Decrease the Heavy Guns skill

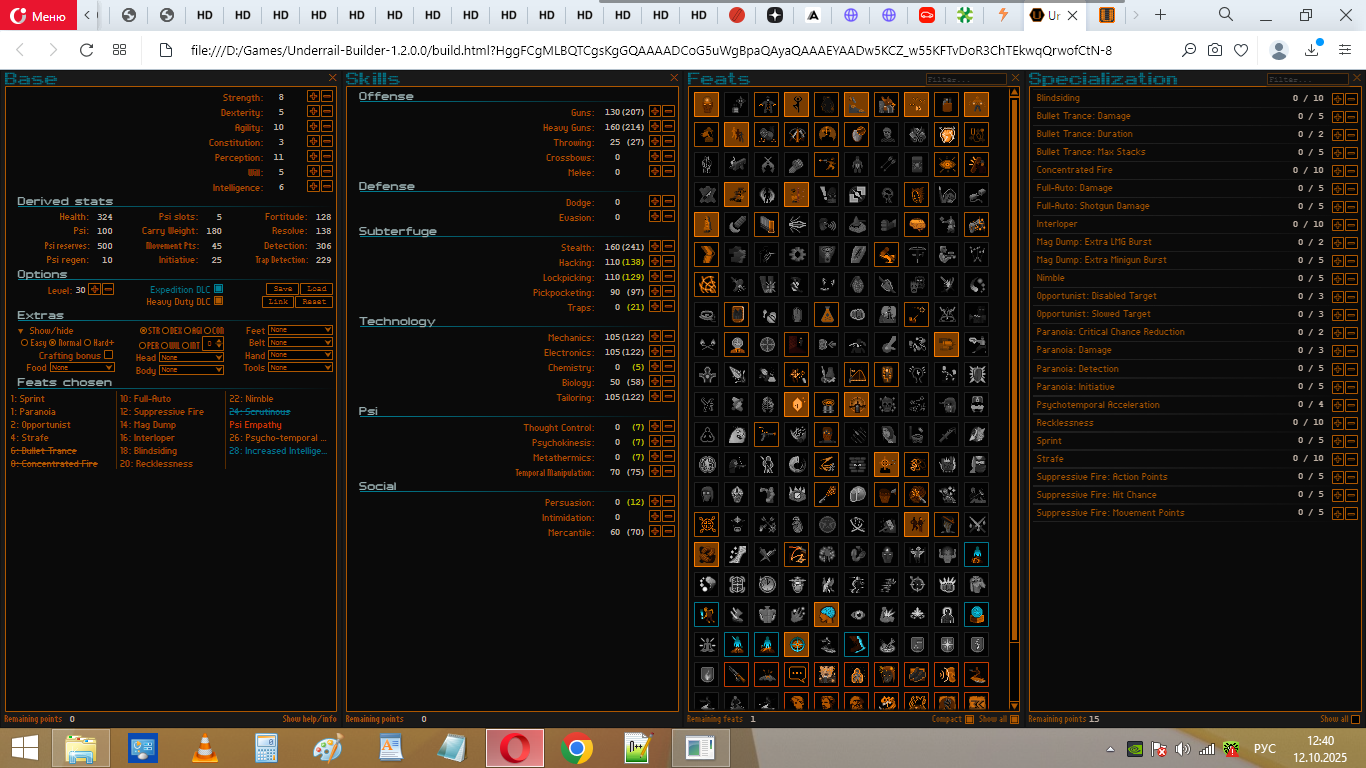click(669, 127)
